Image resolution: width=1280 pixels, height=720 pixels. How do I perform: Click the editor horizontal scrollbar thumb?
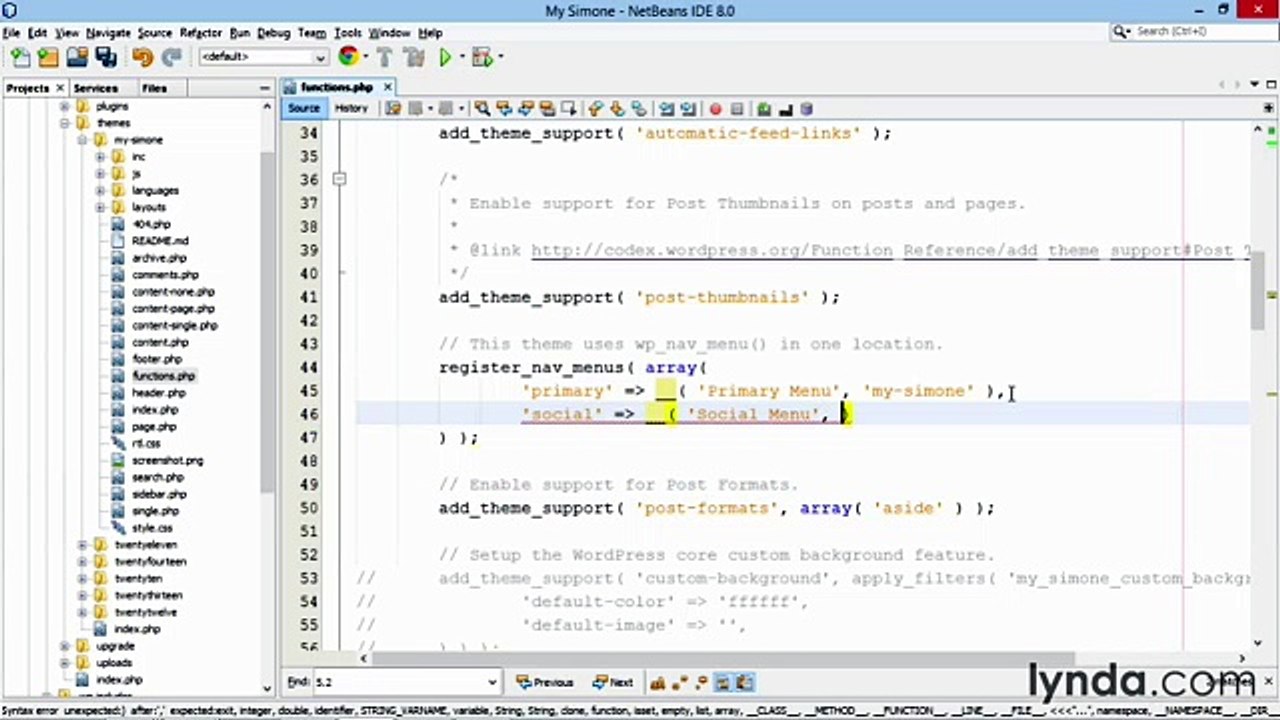pos(724,659)
